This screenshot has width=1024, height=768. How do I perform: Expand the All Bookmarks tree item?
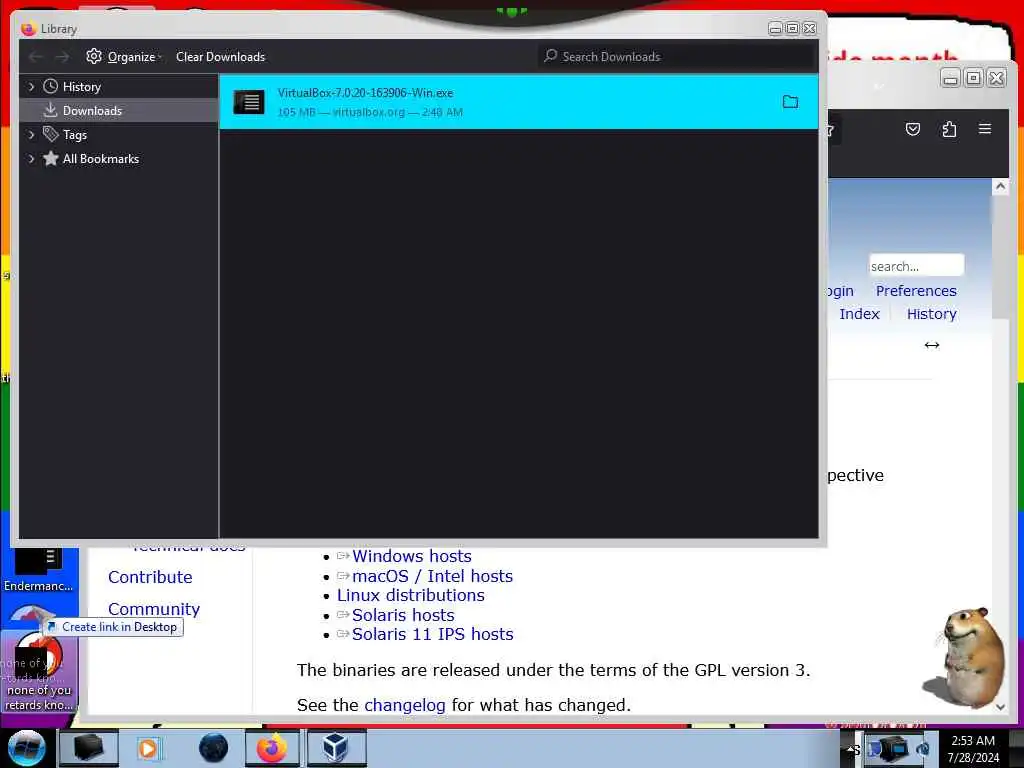(x=31, y=159)
